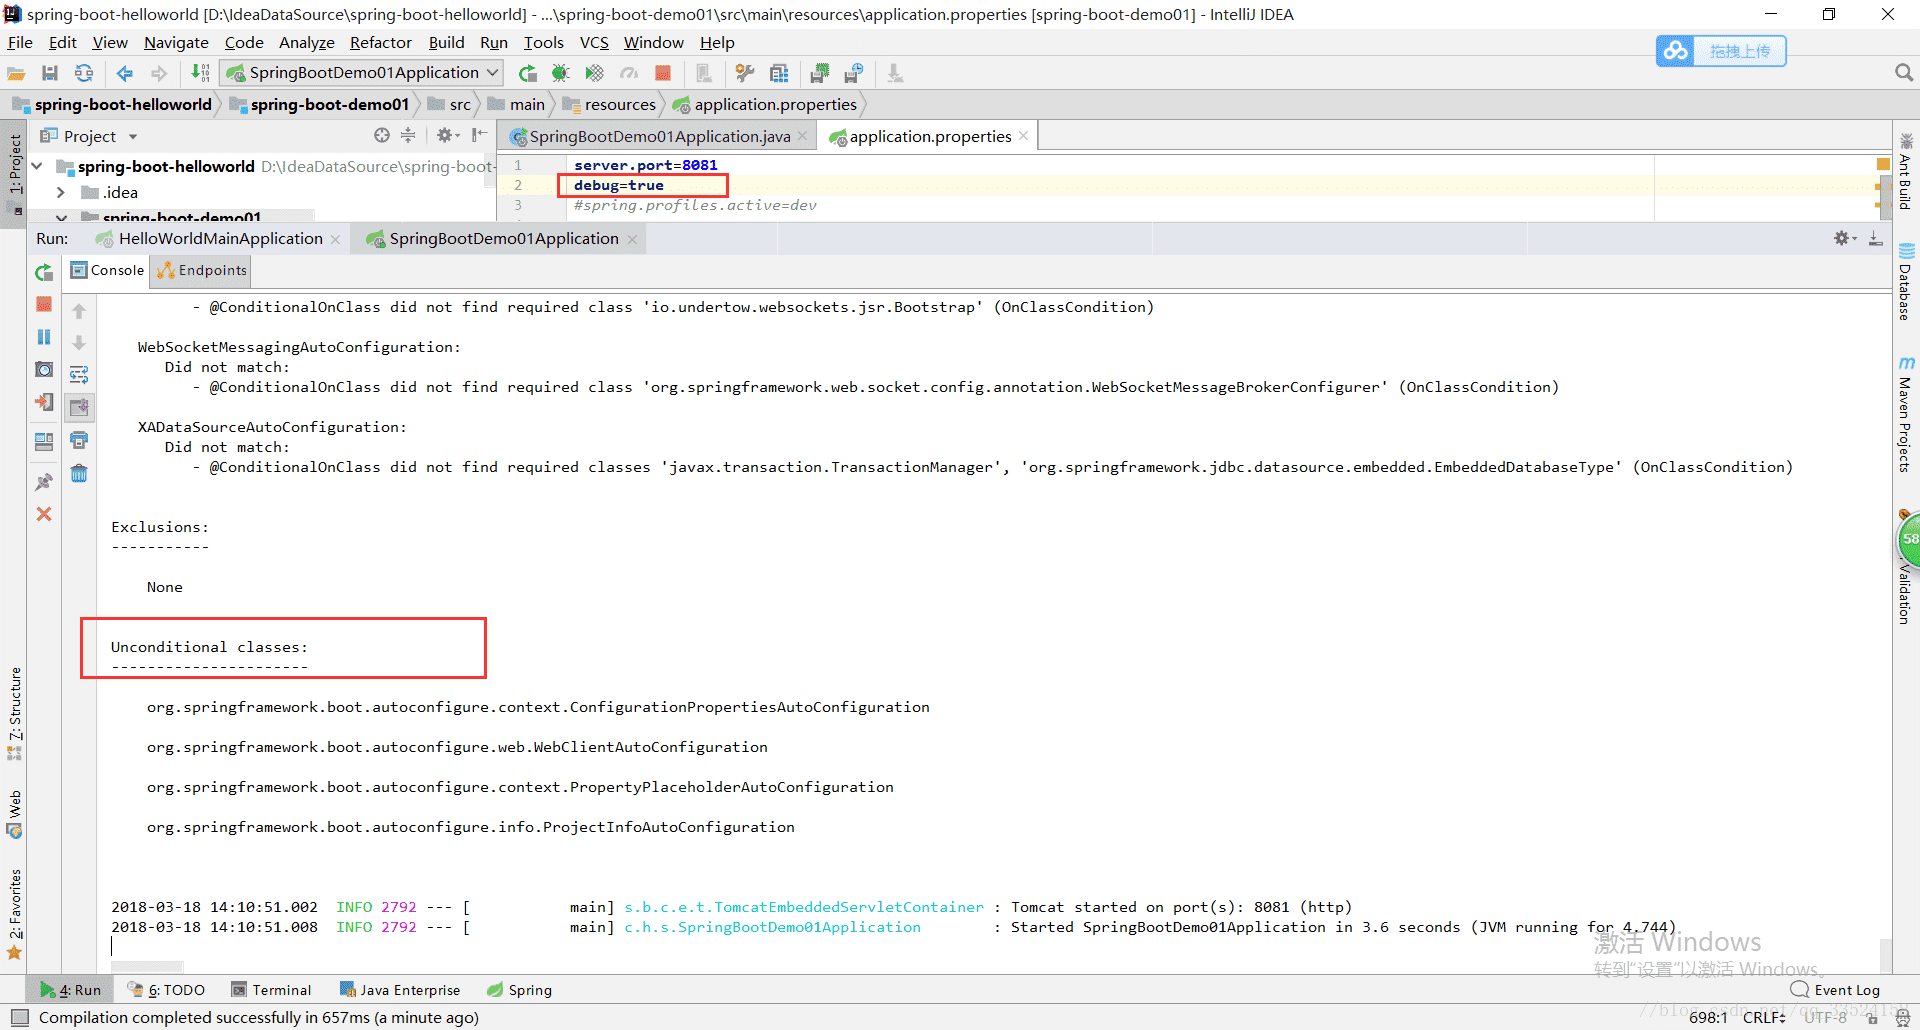Hide the Project panel with the hide icon
The image size is (1920, 1030).
(480, 135)
